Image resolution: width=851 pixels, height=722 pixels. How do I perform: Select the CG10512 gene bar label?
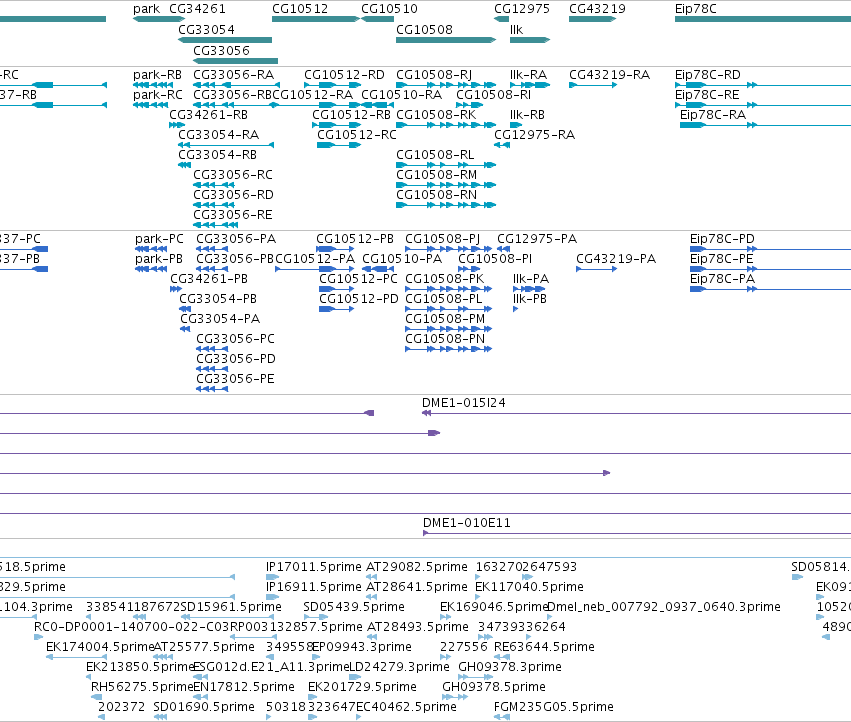point(300,9)
